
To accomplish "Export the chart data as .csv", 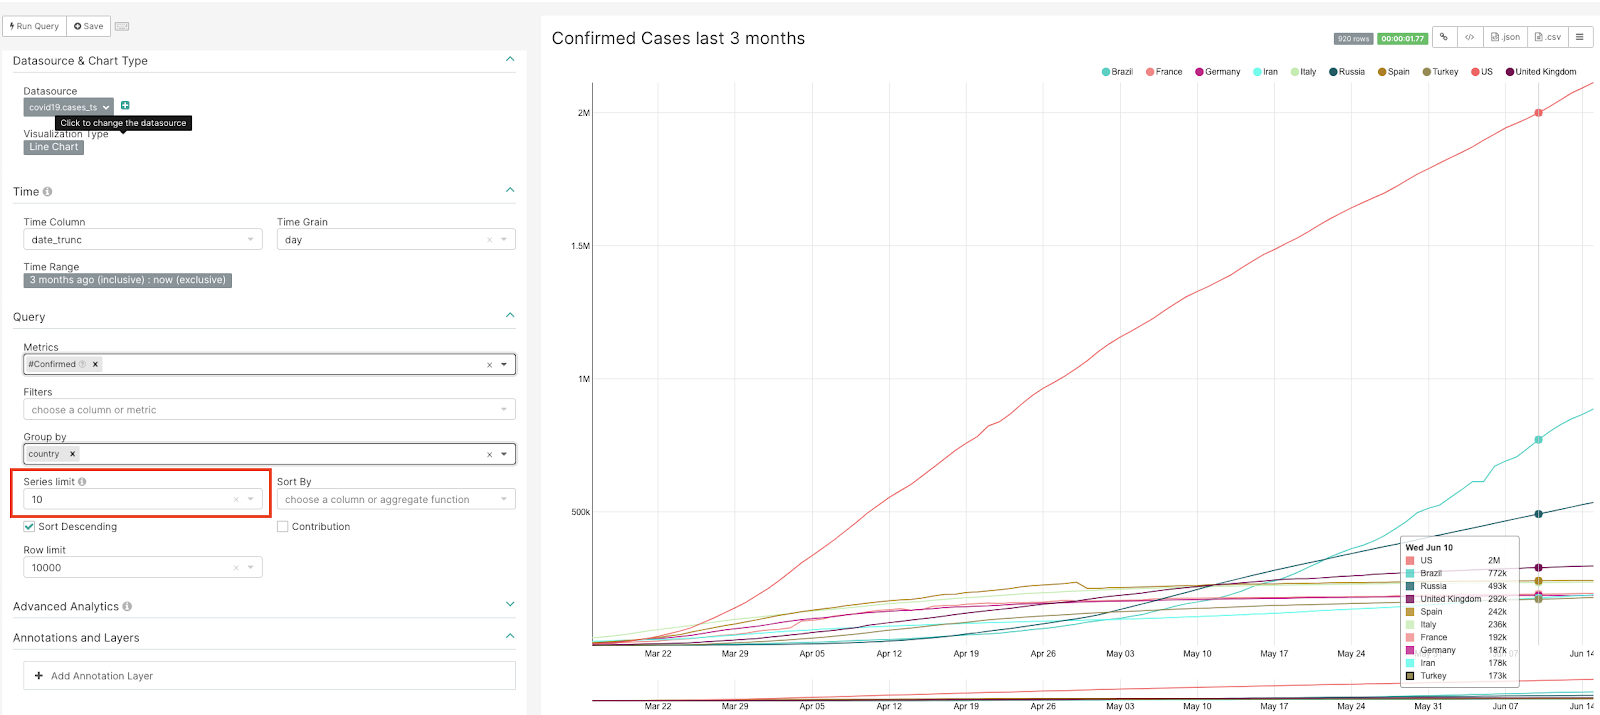I will (1547, 37).
